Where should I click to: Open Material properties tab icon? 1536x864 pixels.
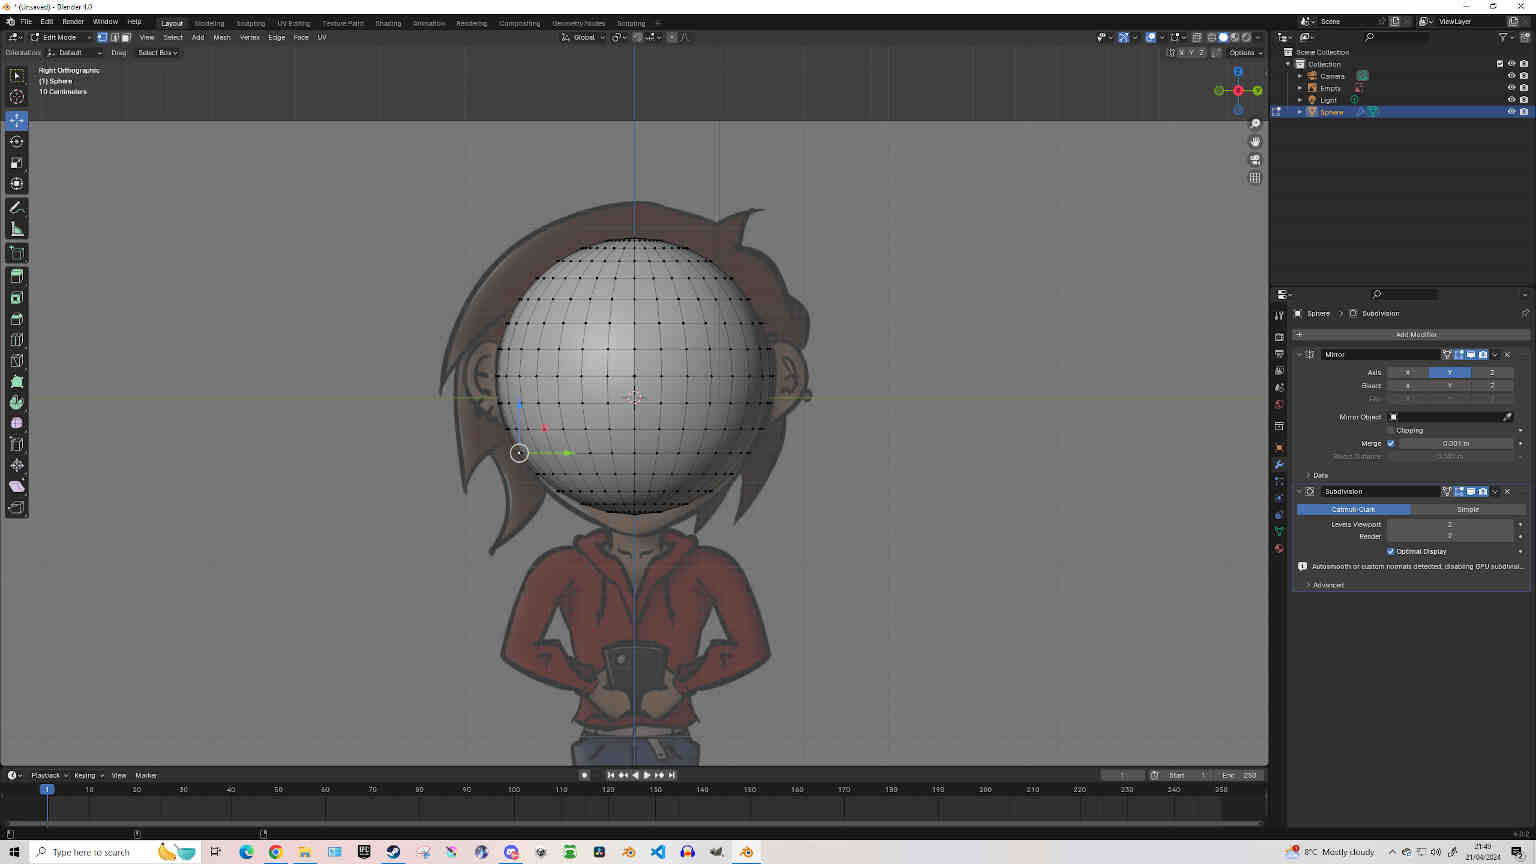(x=1279, y=548)
